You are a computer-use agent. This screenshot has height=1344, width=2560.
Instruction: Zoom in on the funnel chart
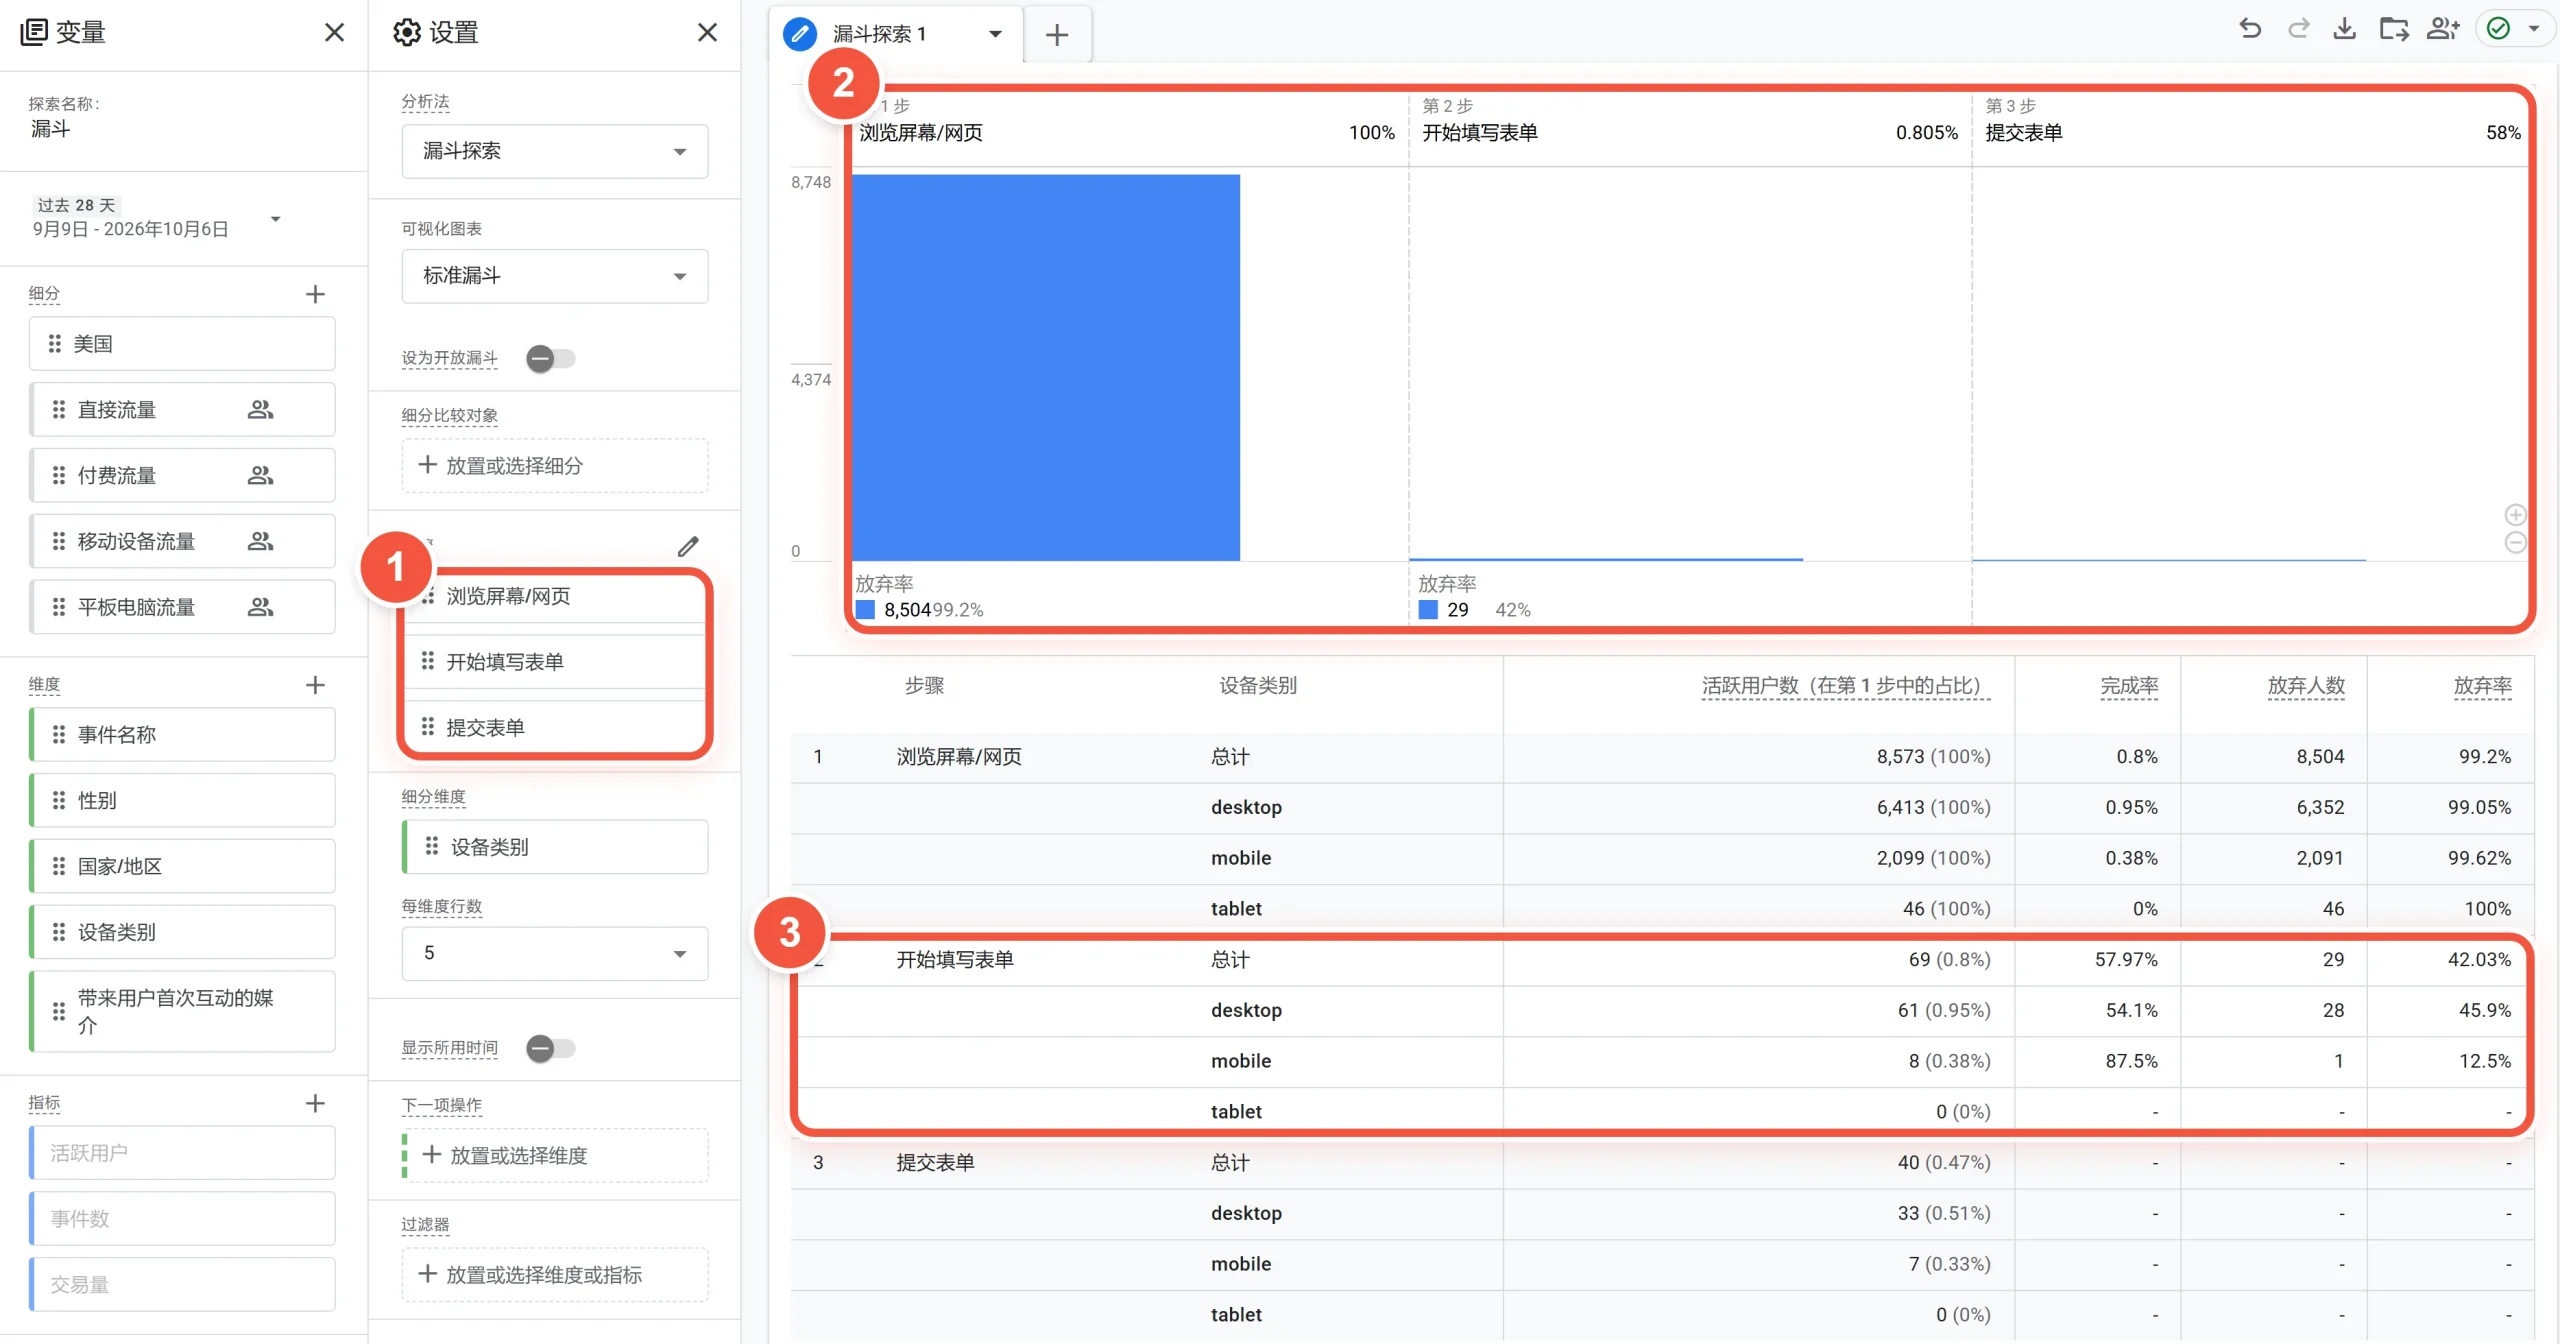(2516, 515)
